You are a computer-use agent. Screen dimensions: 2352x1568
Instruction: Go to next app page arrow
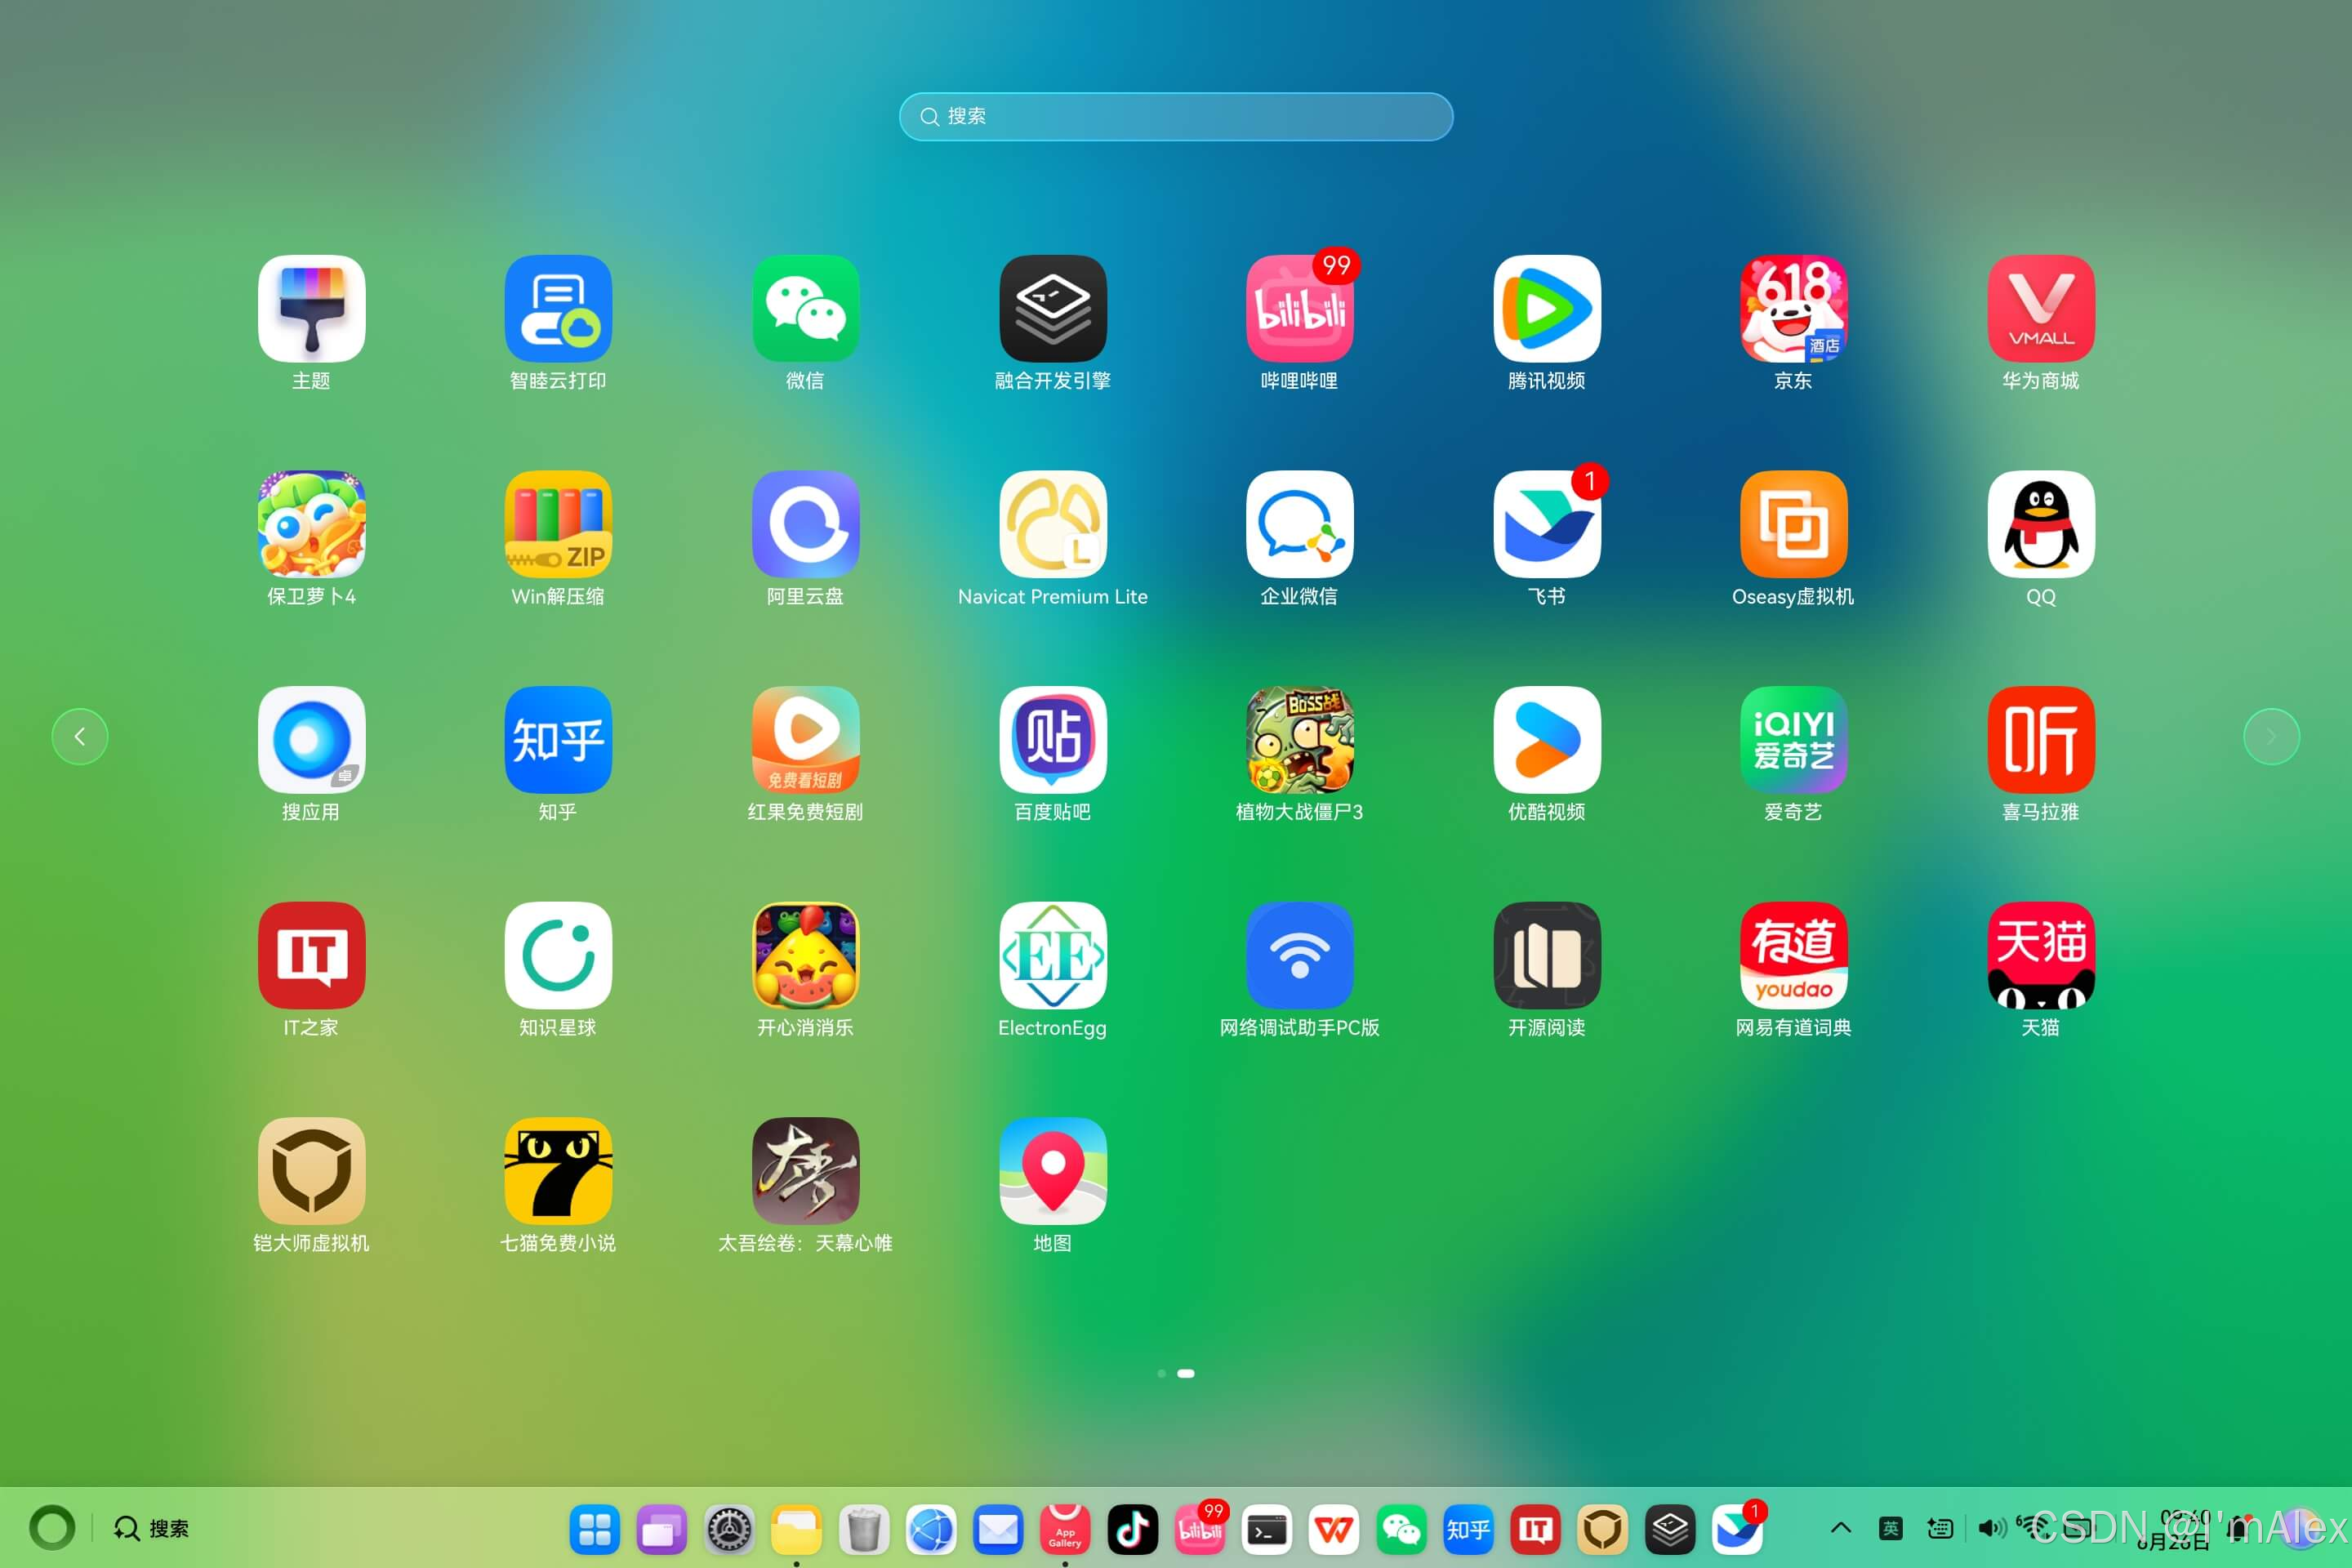[x=2271, y=737]
